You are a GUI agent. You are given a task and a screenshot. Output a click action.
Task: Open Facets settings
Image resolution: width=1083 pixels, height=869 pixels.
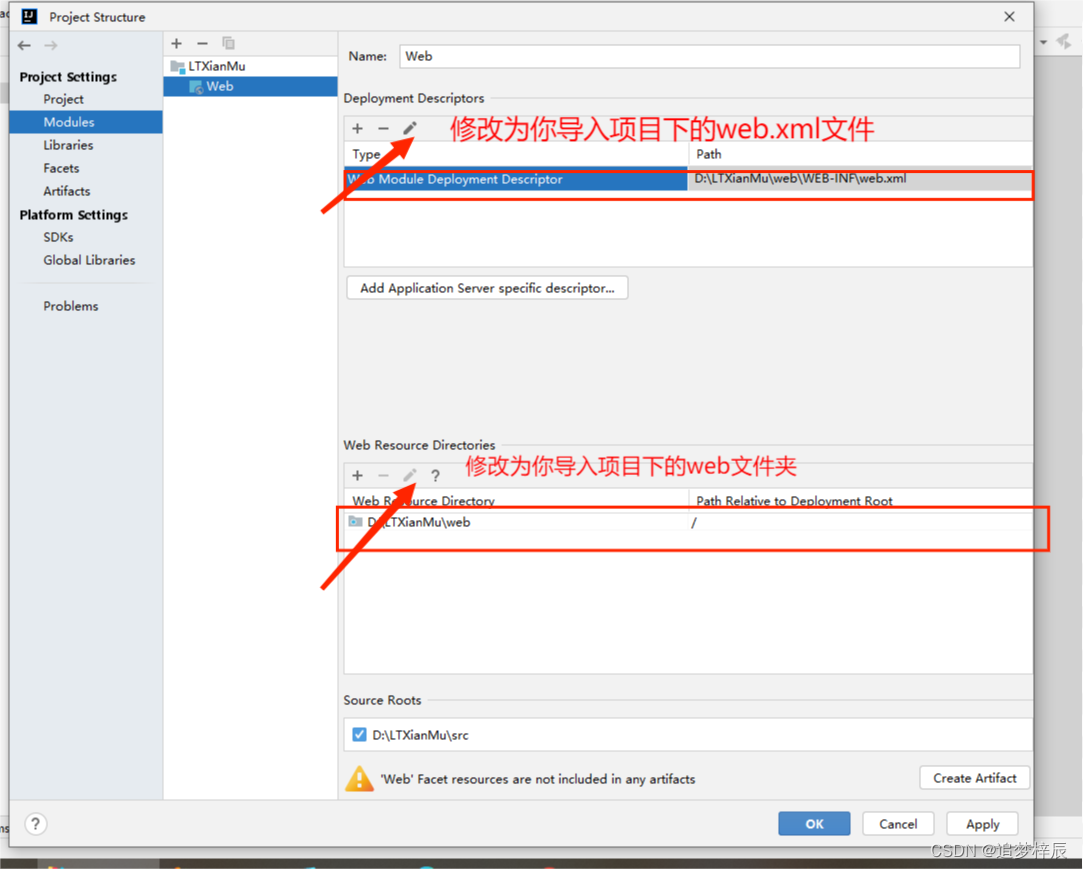pyautogui.click(x=61, y=168)
